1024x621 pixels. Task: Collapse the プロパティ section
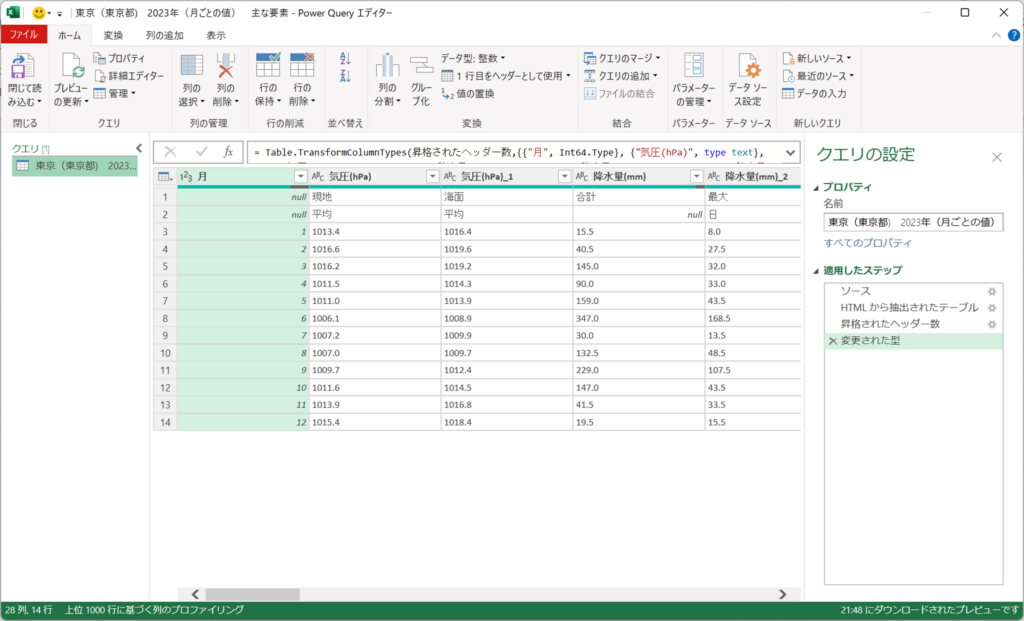(816, 187)
